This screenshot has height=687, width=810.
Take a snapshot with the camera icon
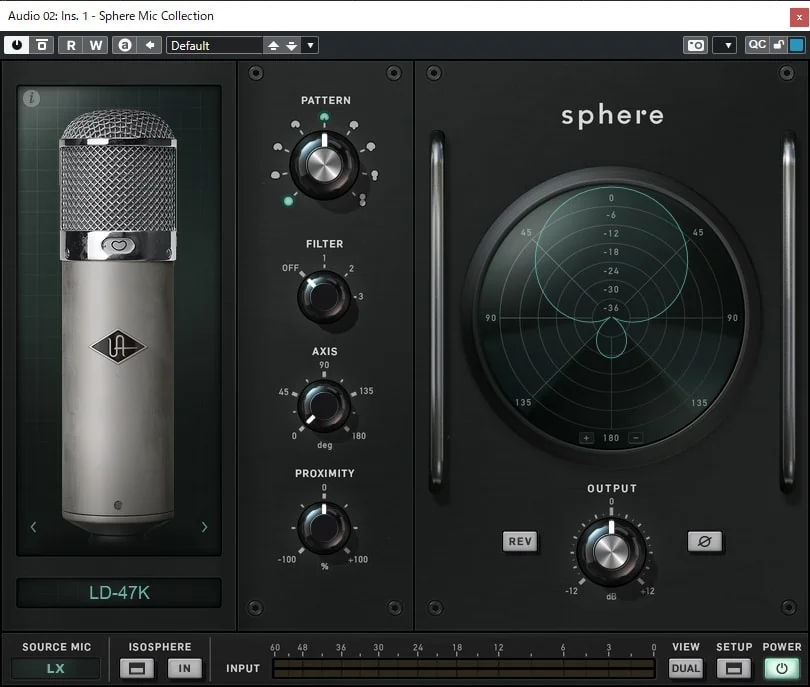click(695, 45)
